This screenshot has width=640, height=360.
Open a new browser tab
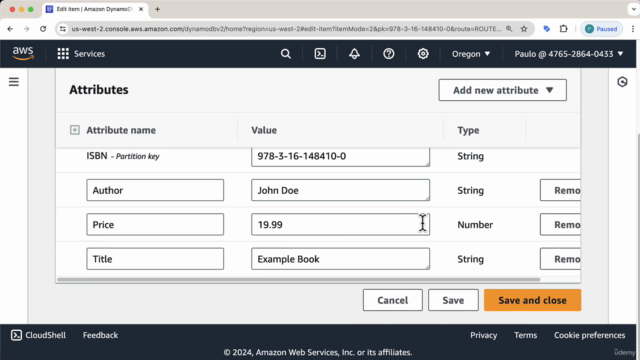(x=158, y=9)
